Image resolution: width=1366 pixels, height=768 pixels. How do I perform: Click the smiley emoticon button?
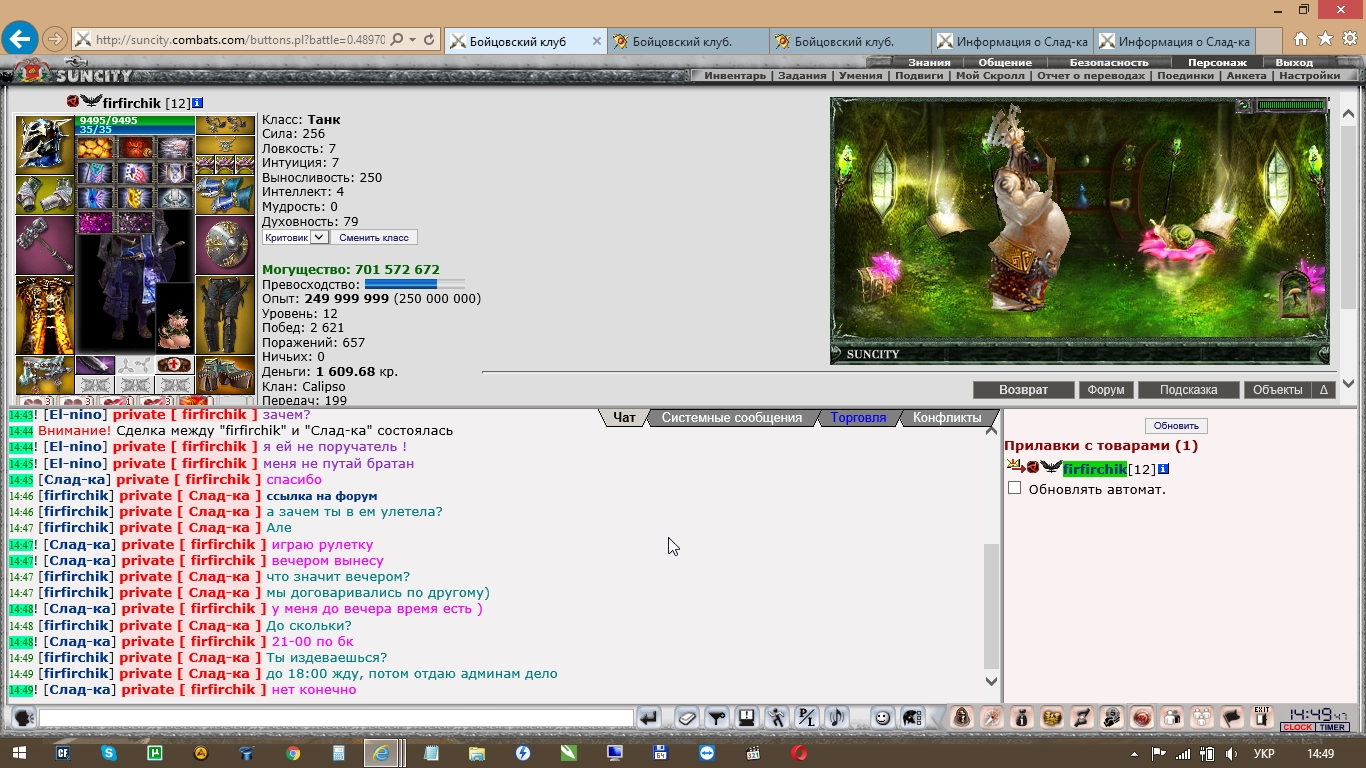882,717
